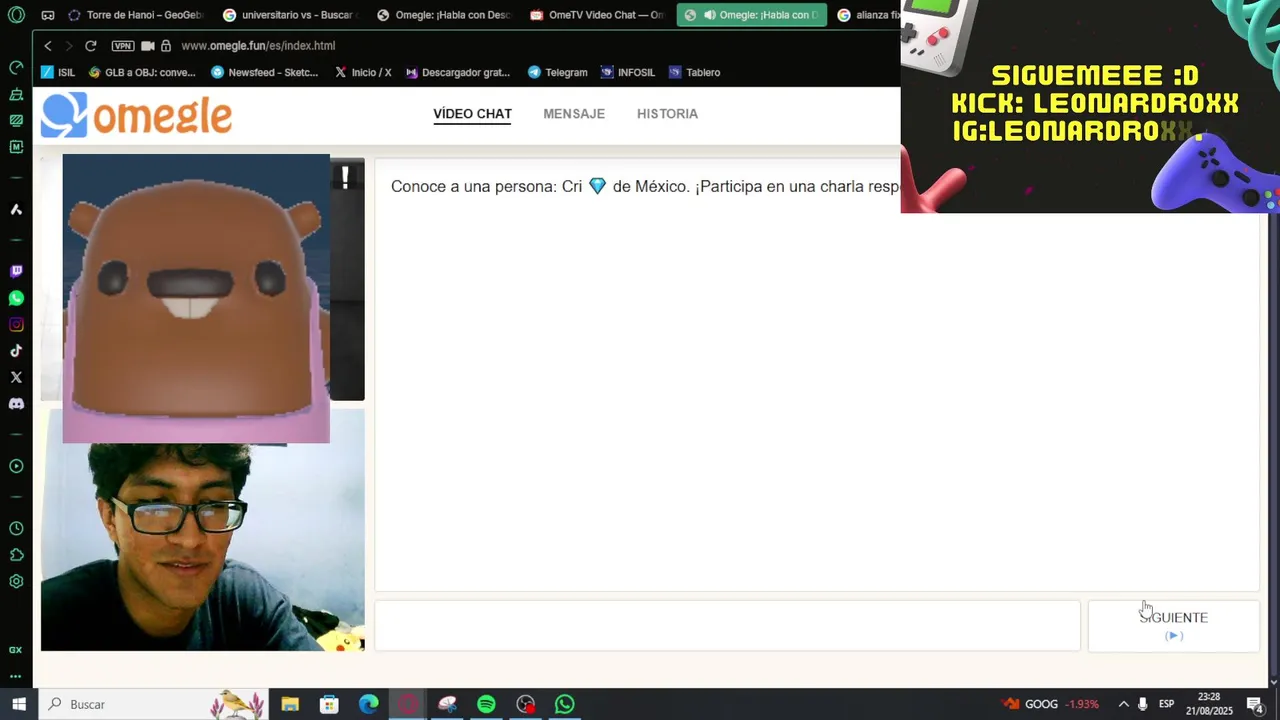Viewport: 1280px width, 720px height.
Task: Open Aria AI icon in sidebar
Action: (x=16, y=210)
